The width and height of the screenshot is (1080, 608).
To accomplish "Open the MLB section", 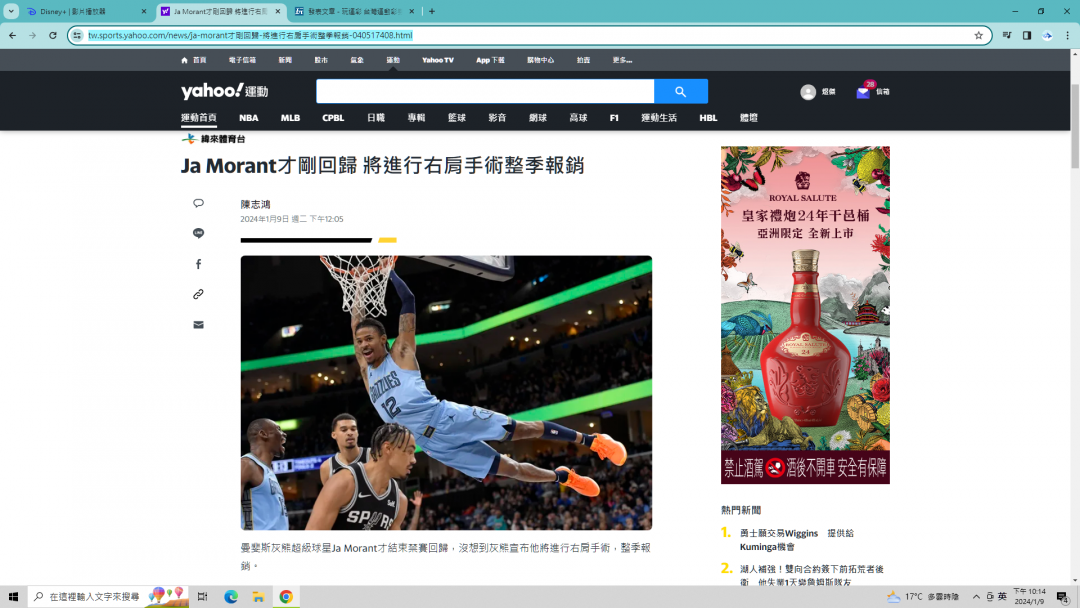I will tap(290, 118).
